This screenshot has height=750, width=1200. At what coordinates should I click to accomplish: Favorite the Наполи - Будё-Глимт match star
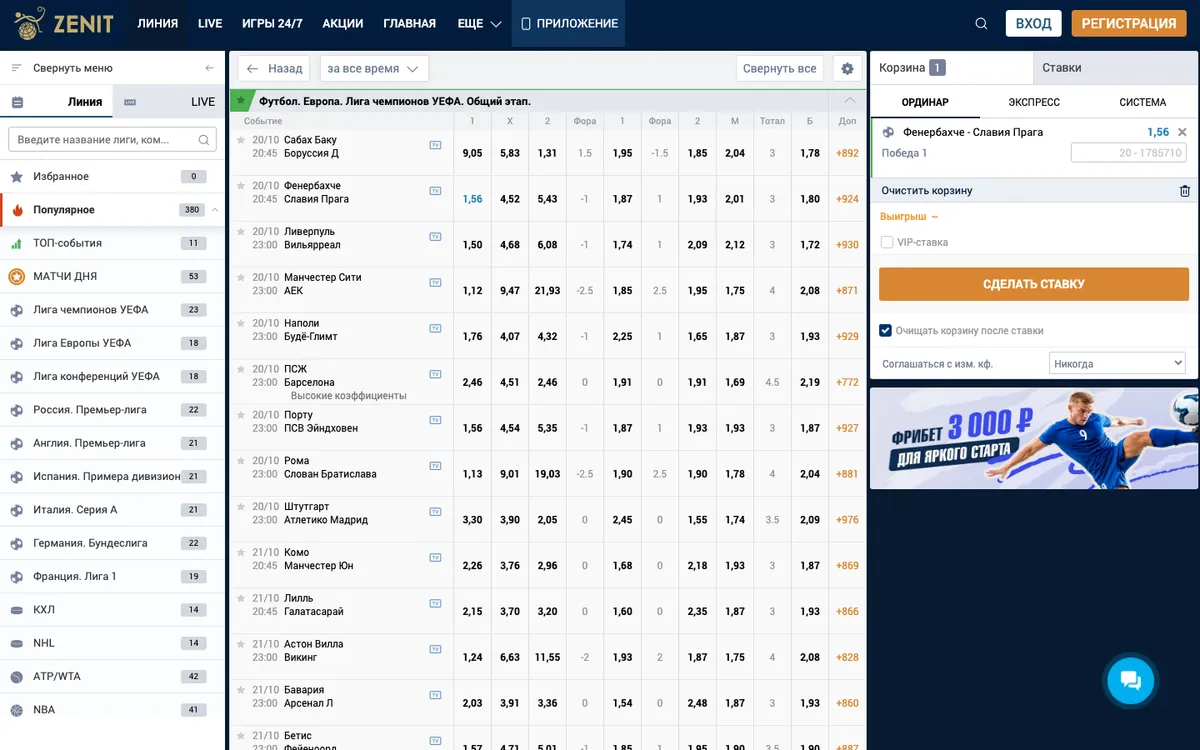tap(241, 324)
